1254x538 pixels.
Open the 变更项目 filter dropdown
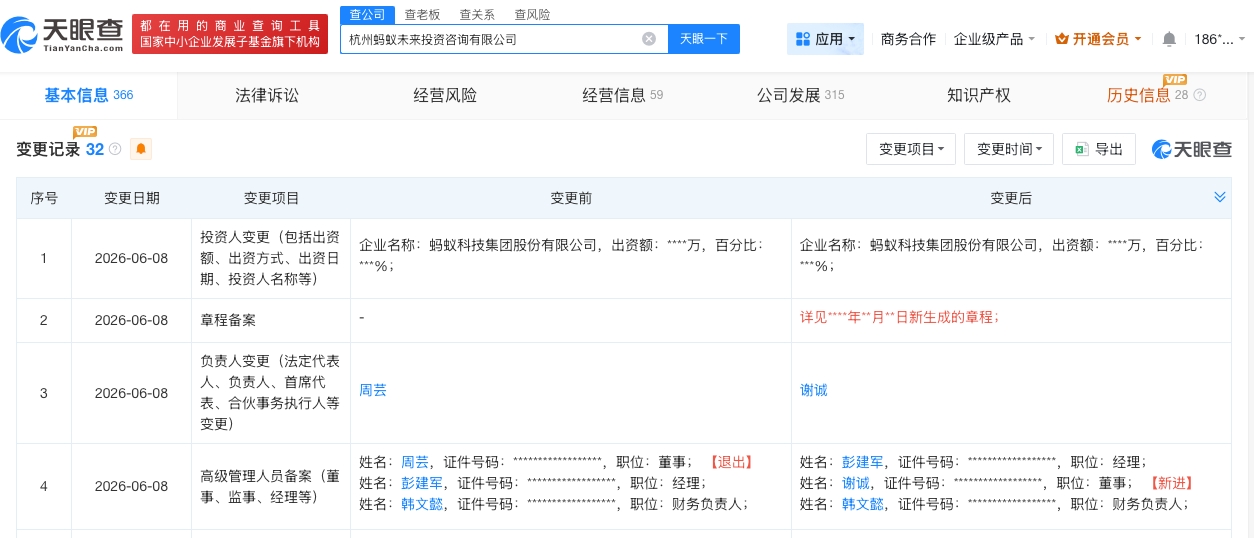pyautogui.click(x=911, y=149)
